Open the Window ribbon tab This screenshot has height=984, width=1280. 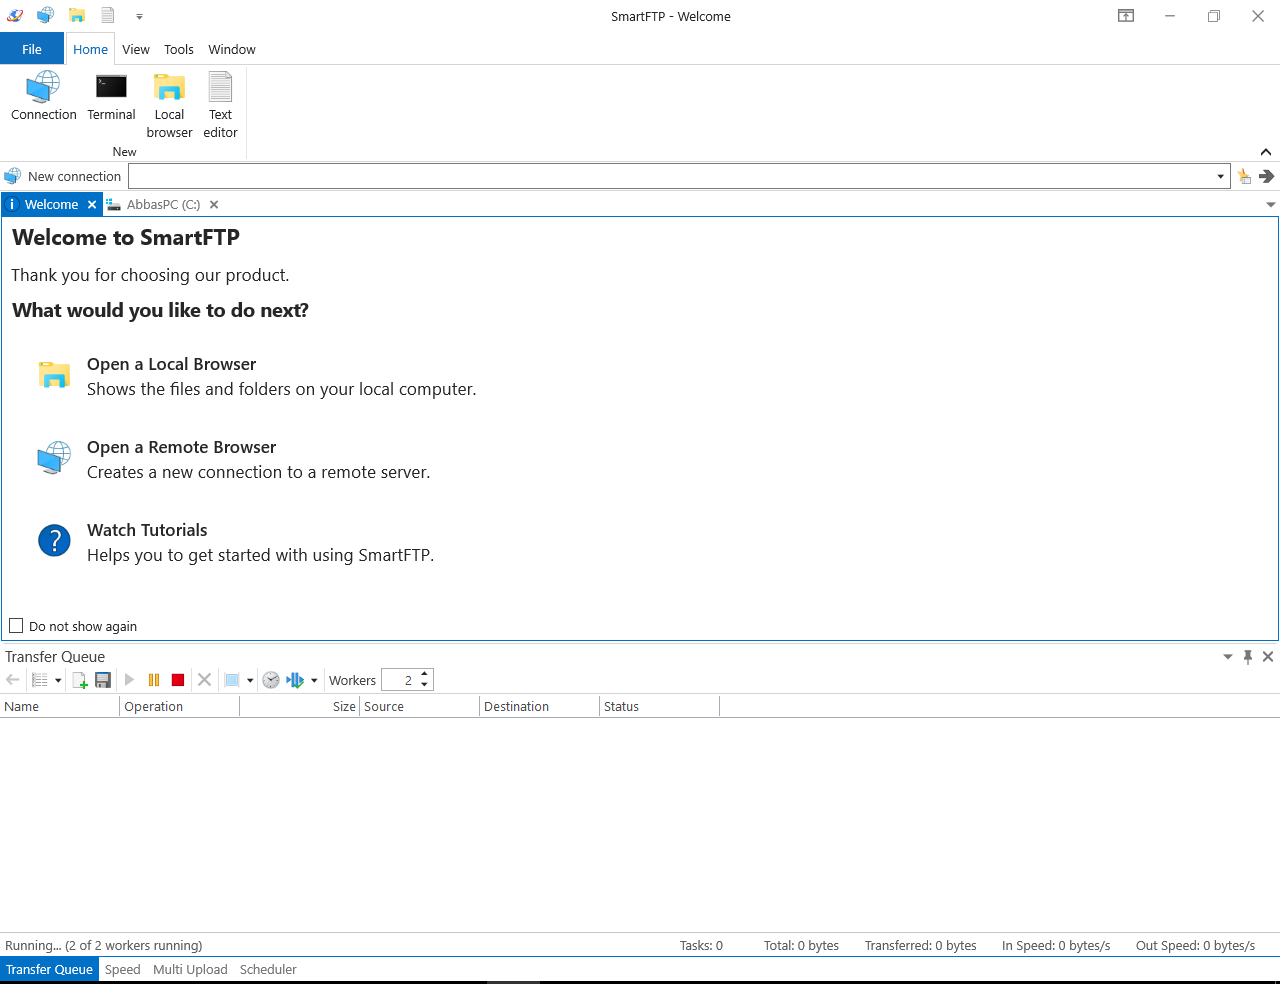click(232, 49)
